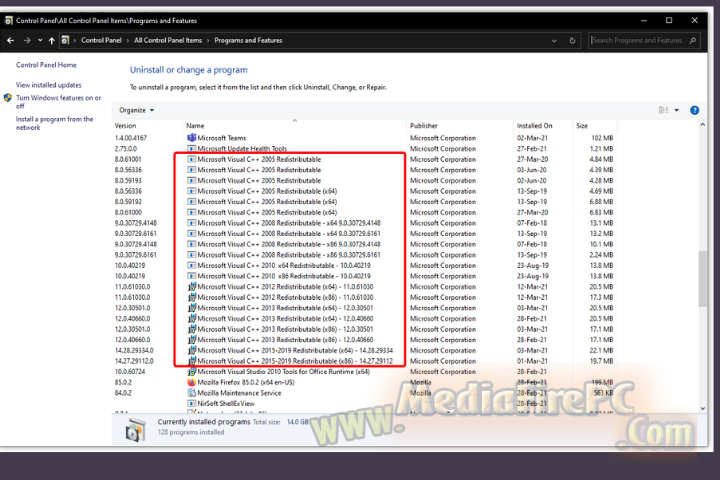Click the Control Panel icon in address bar
Screen dimensions: 720x480
click(x=65, y=40)
